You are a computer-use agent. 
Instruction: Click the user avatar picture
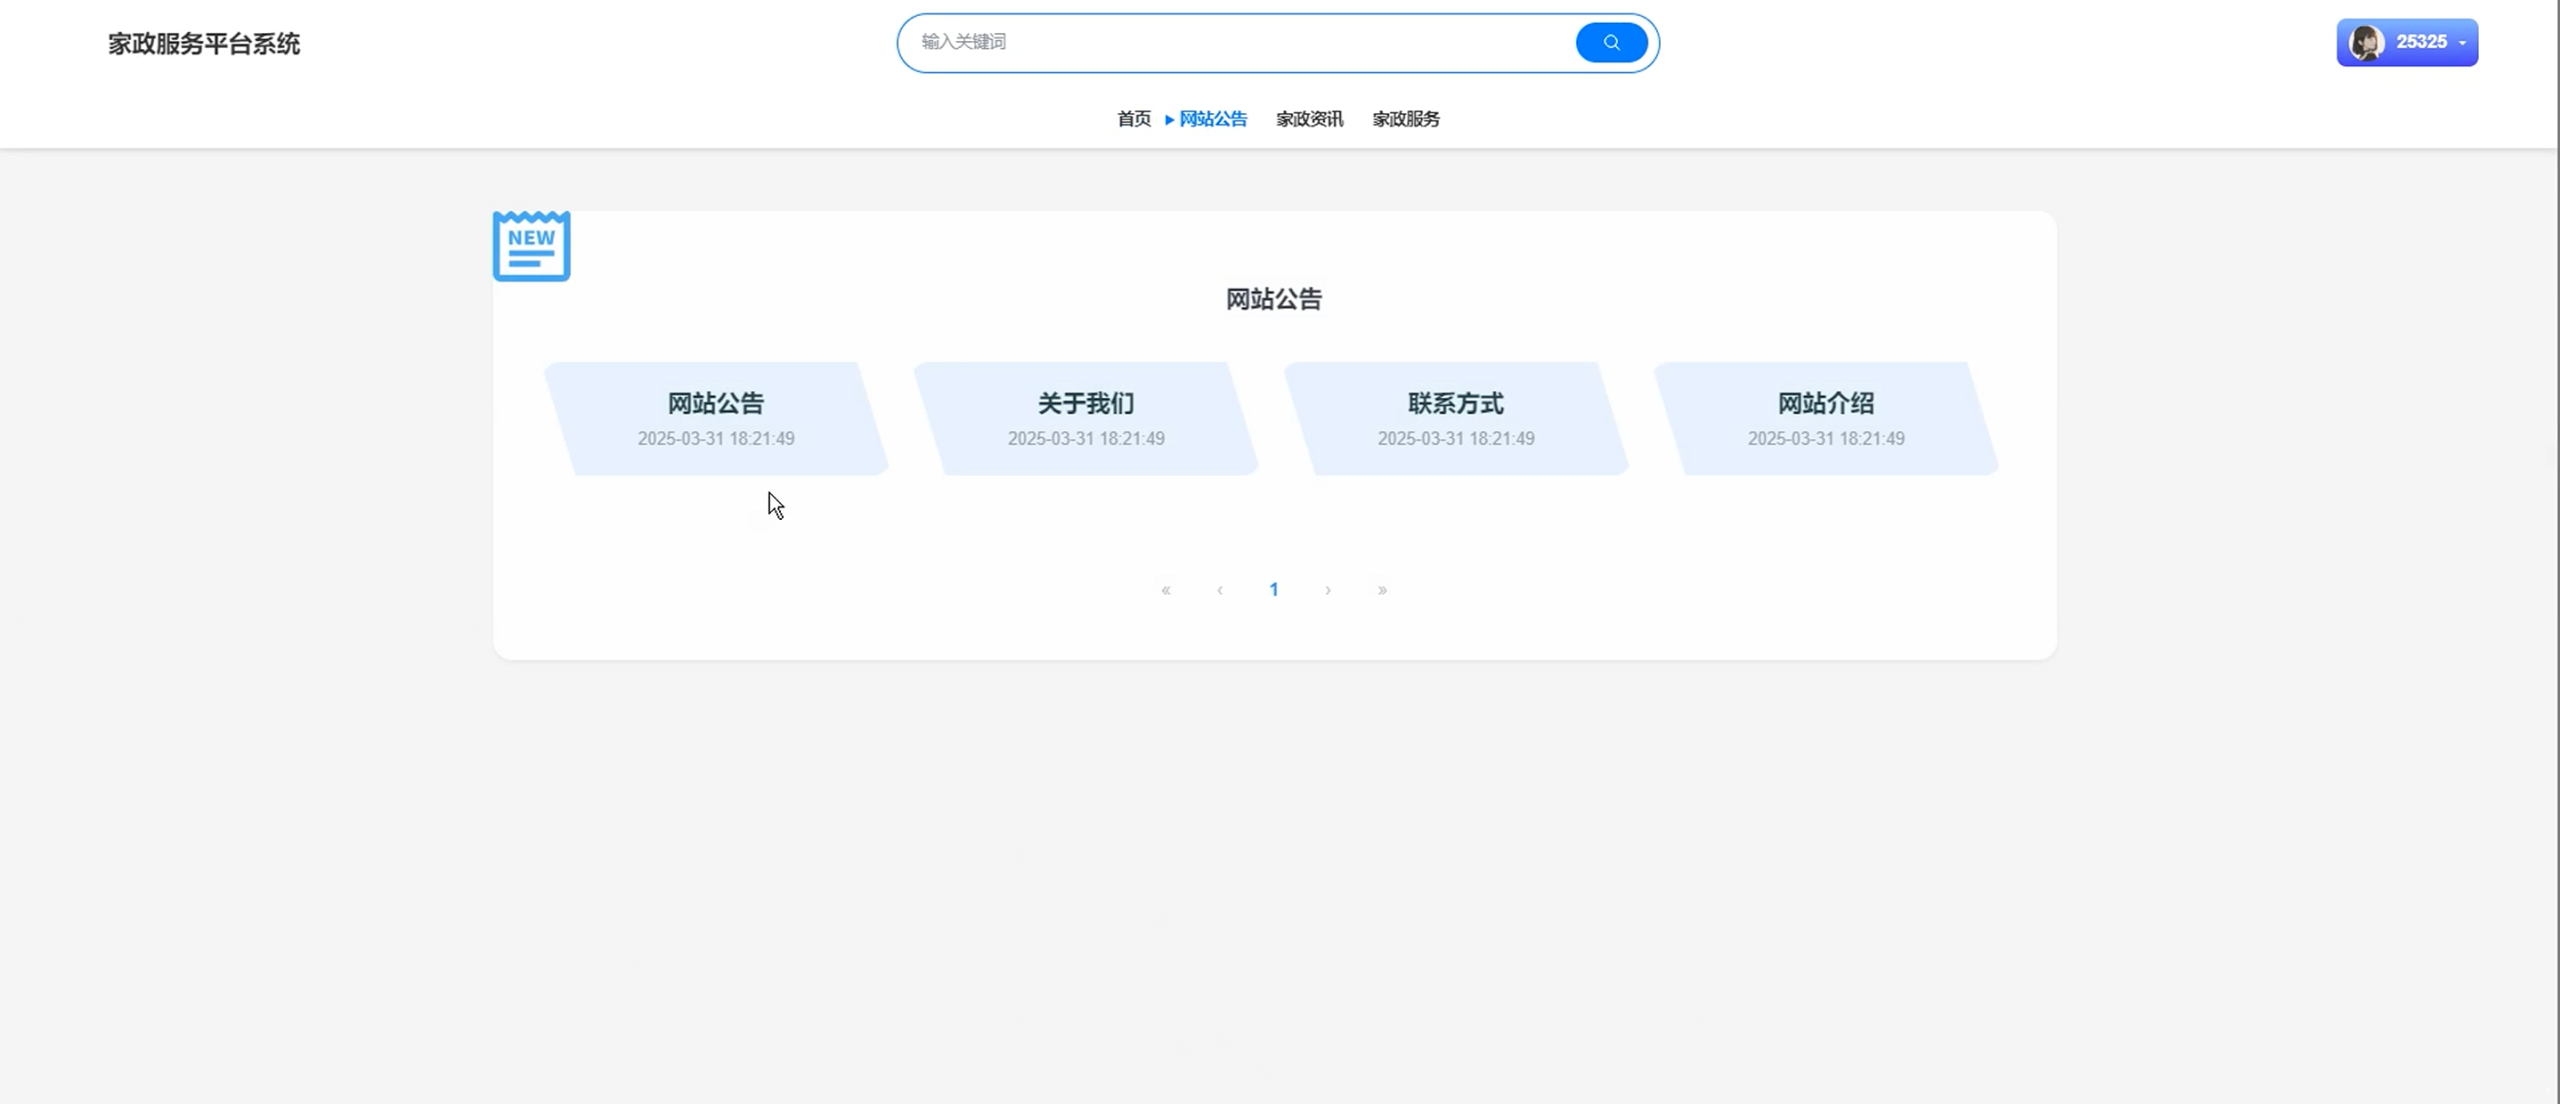2367,42
